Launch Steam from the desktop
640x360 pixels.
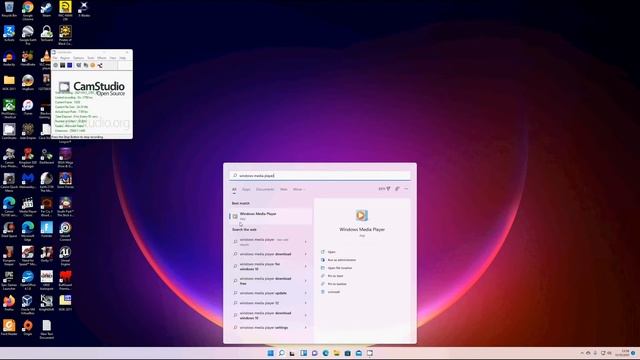click(x=47, y=9)
